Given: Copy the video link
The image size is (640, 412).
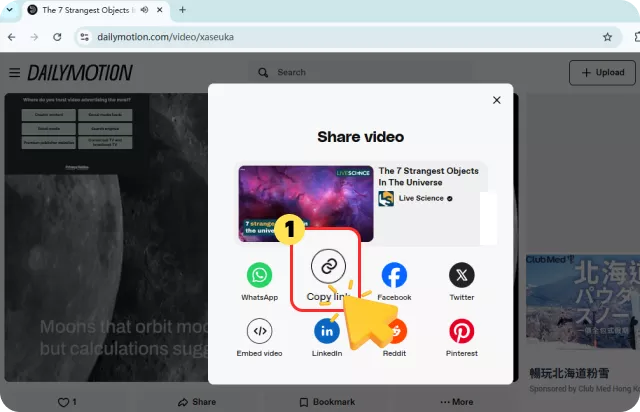Looking at the screenshot, I should [x=328, y=266].
